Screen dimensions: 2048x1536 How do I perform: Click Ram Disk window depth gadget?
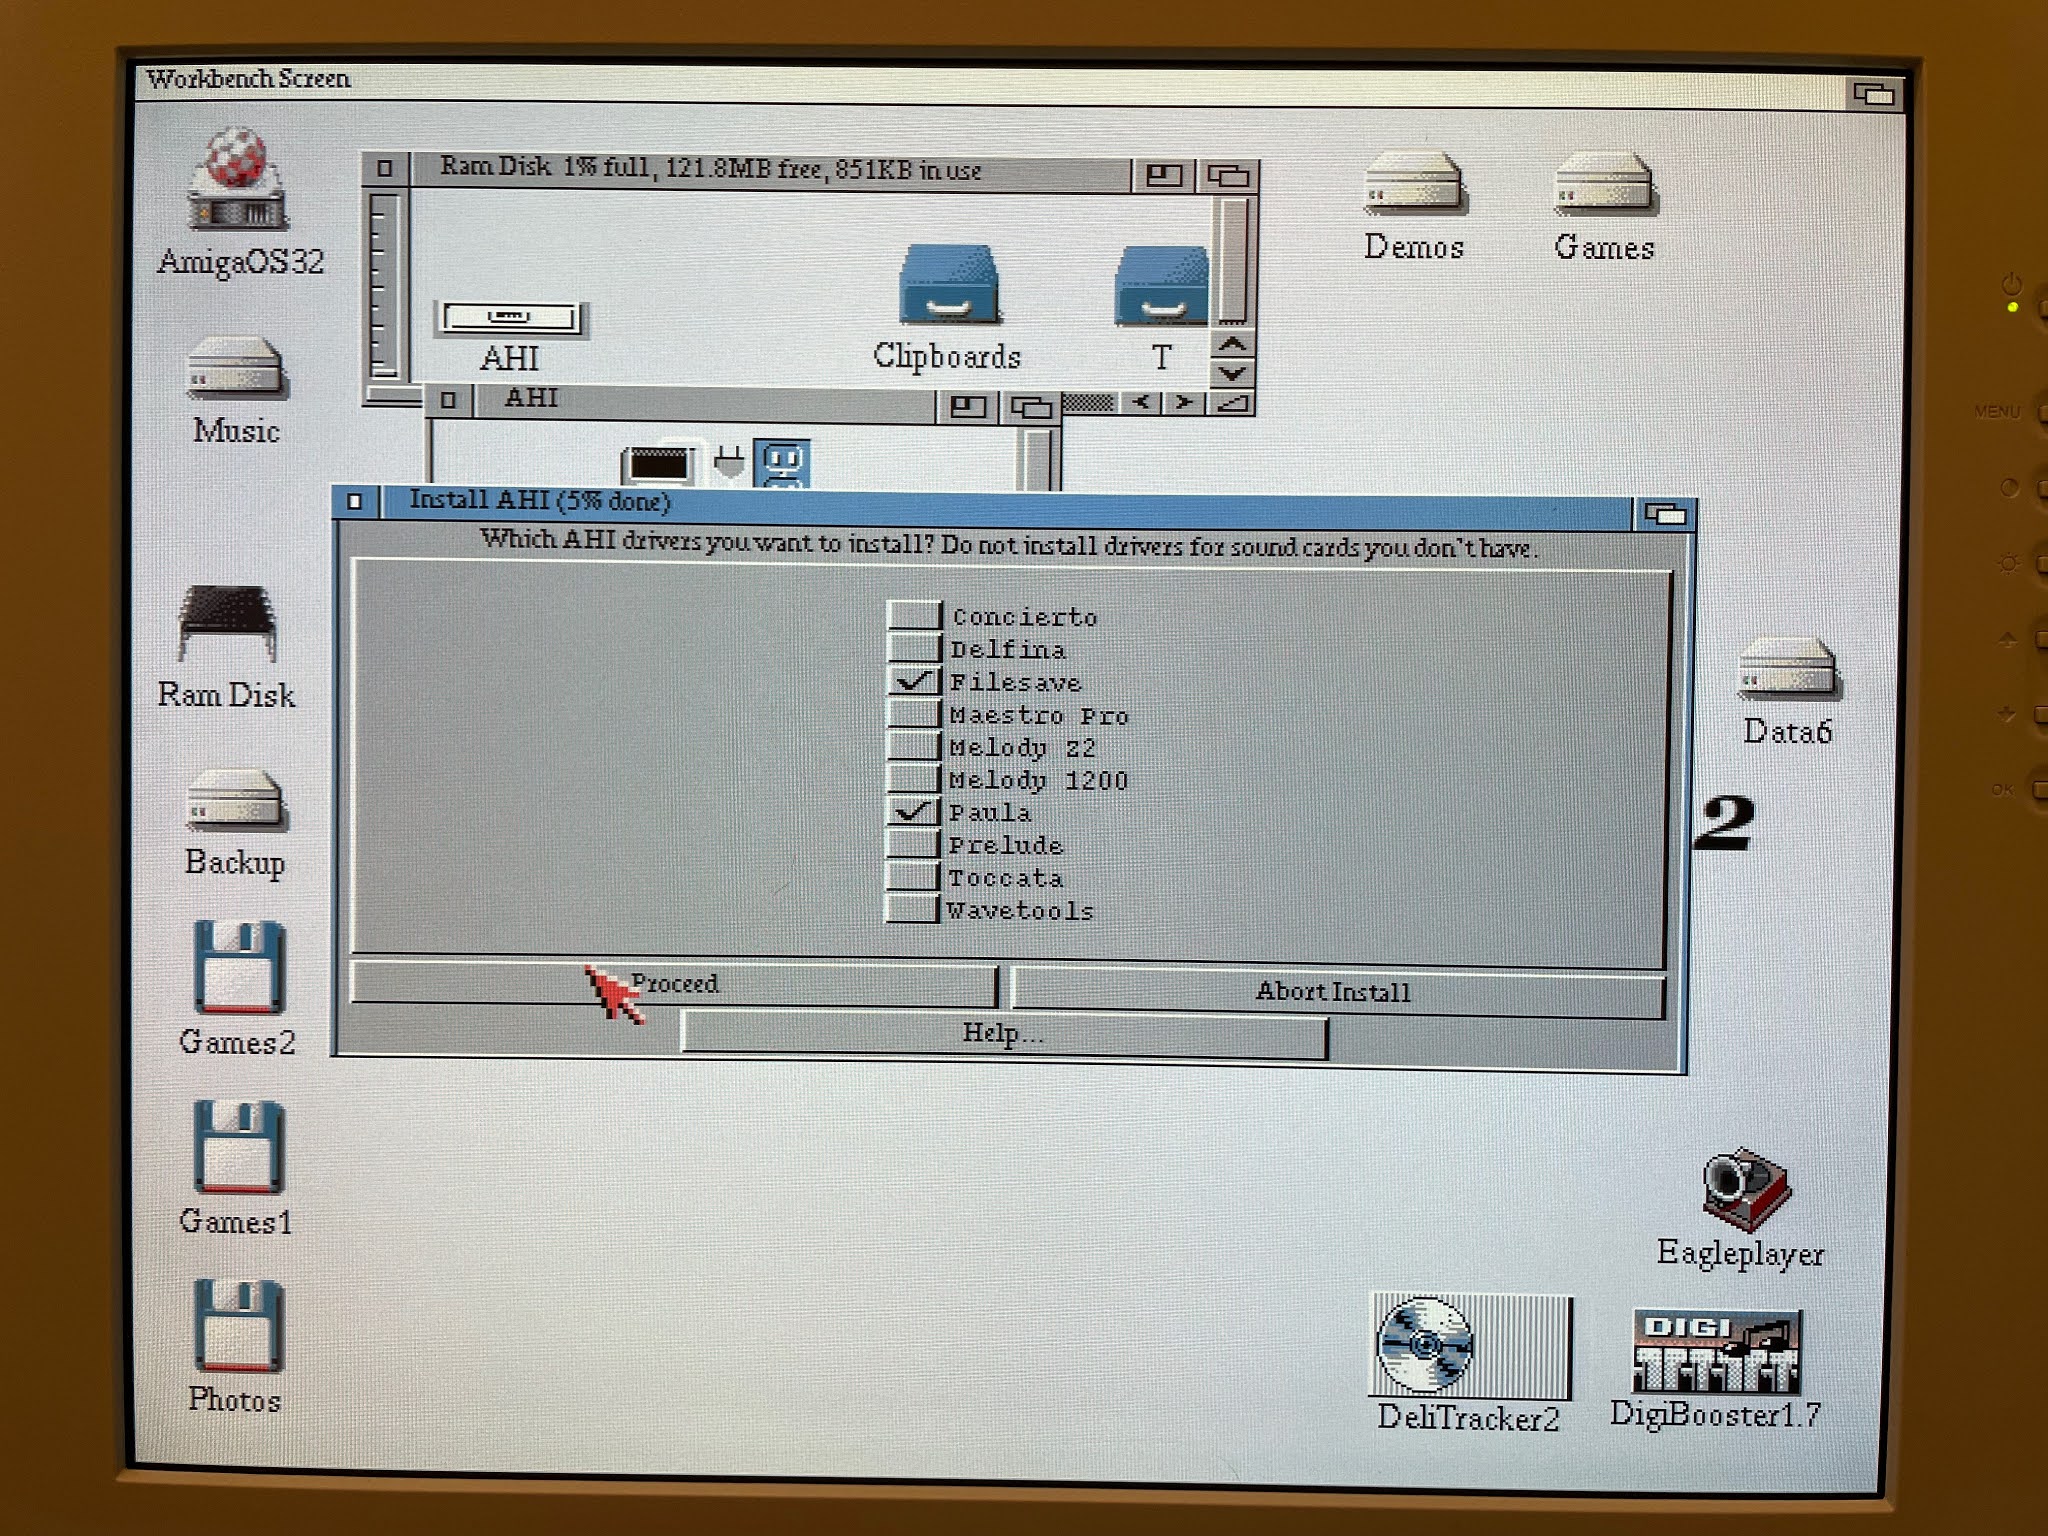tap(1227, 176)
